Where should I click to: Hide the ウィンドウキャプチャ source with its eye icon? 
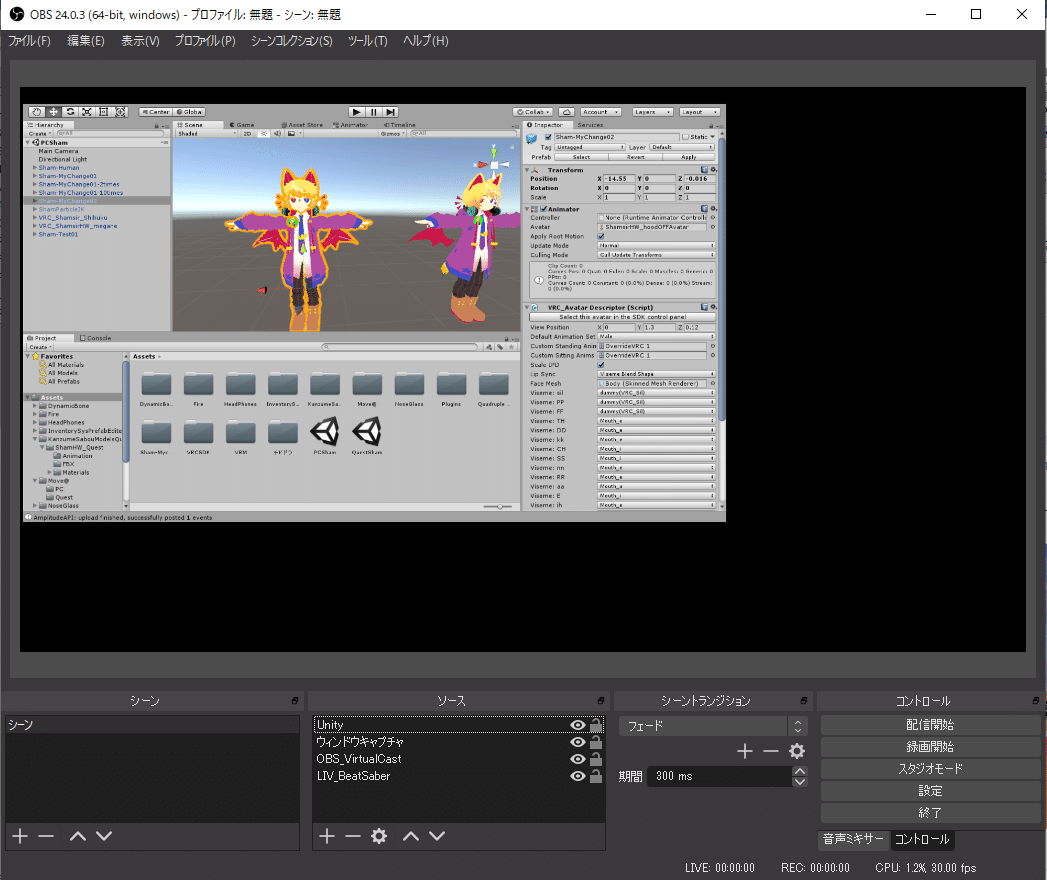(578, 742)
